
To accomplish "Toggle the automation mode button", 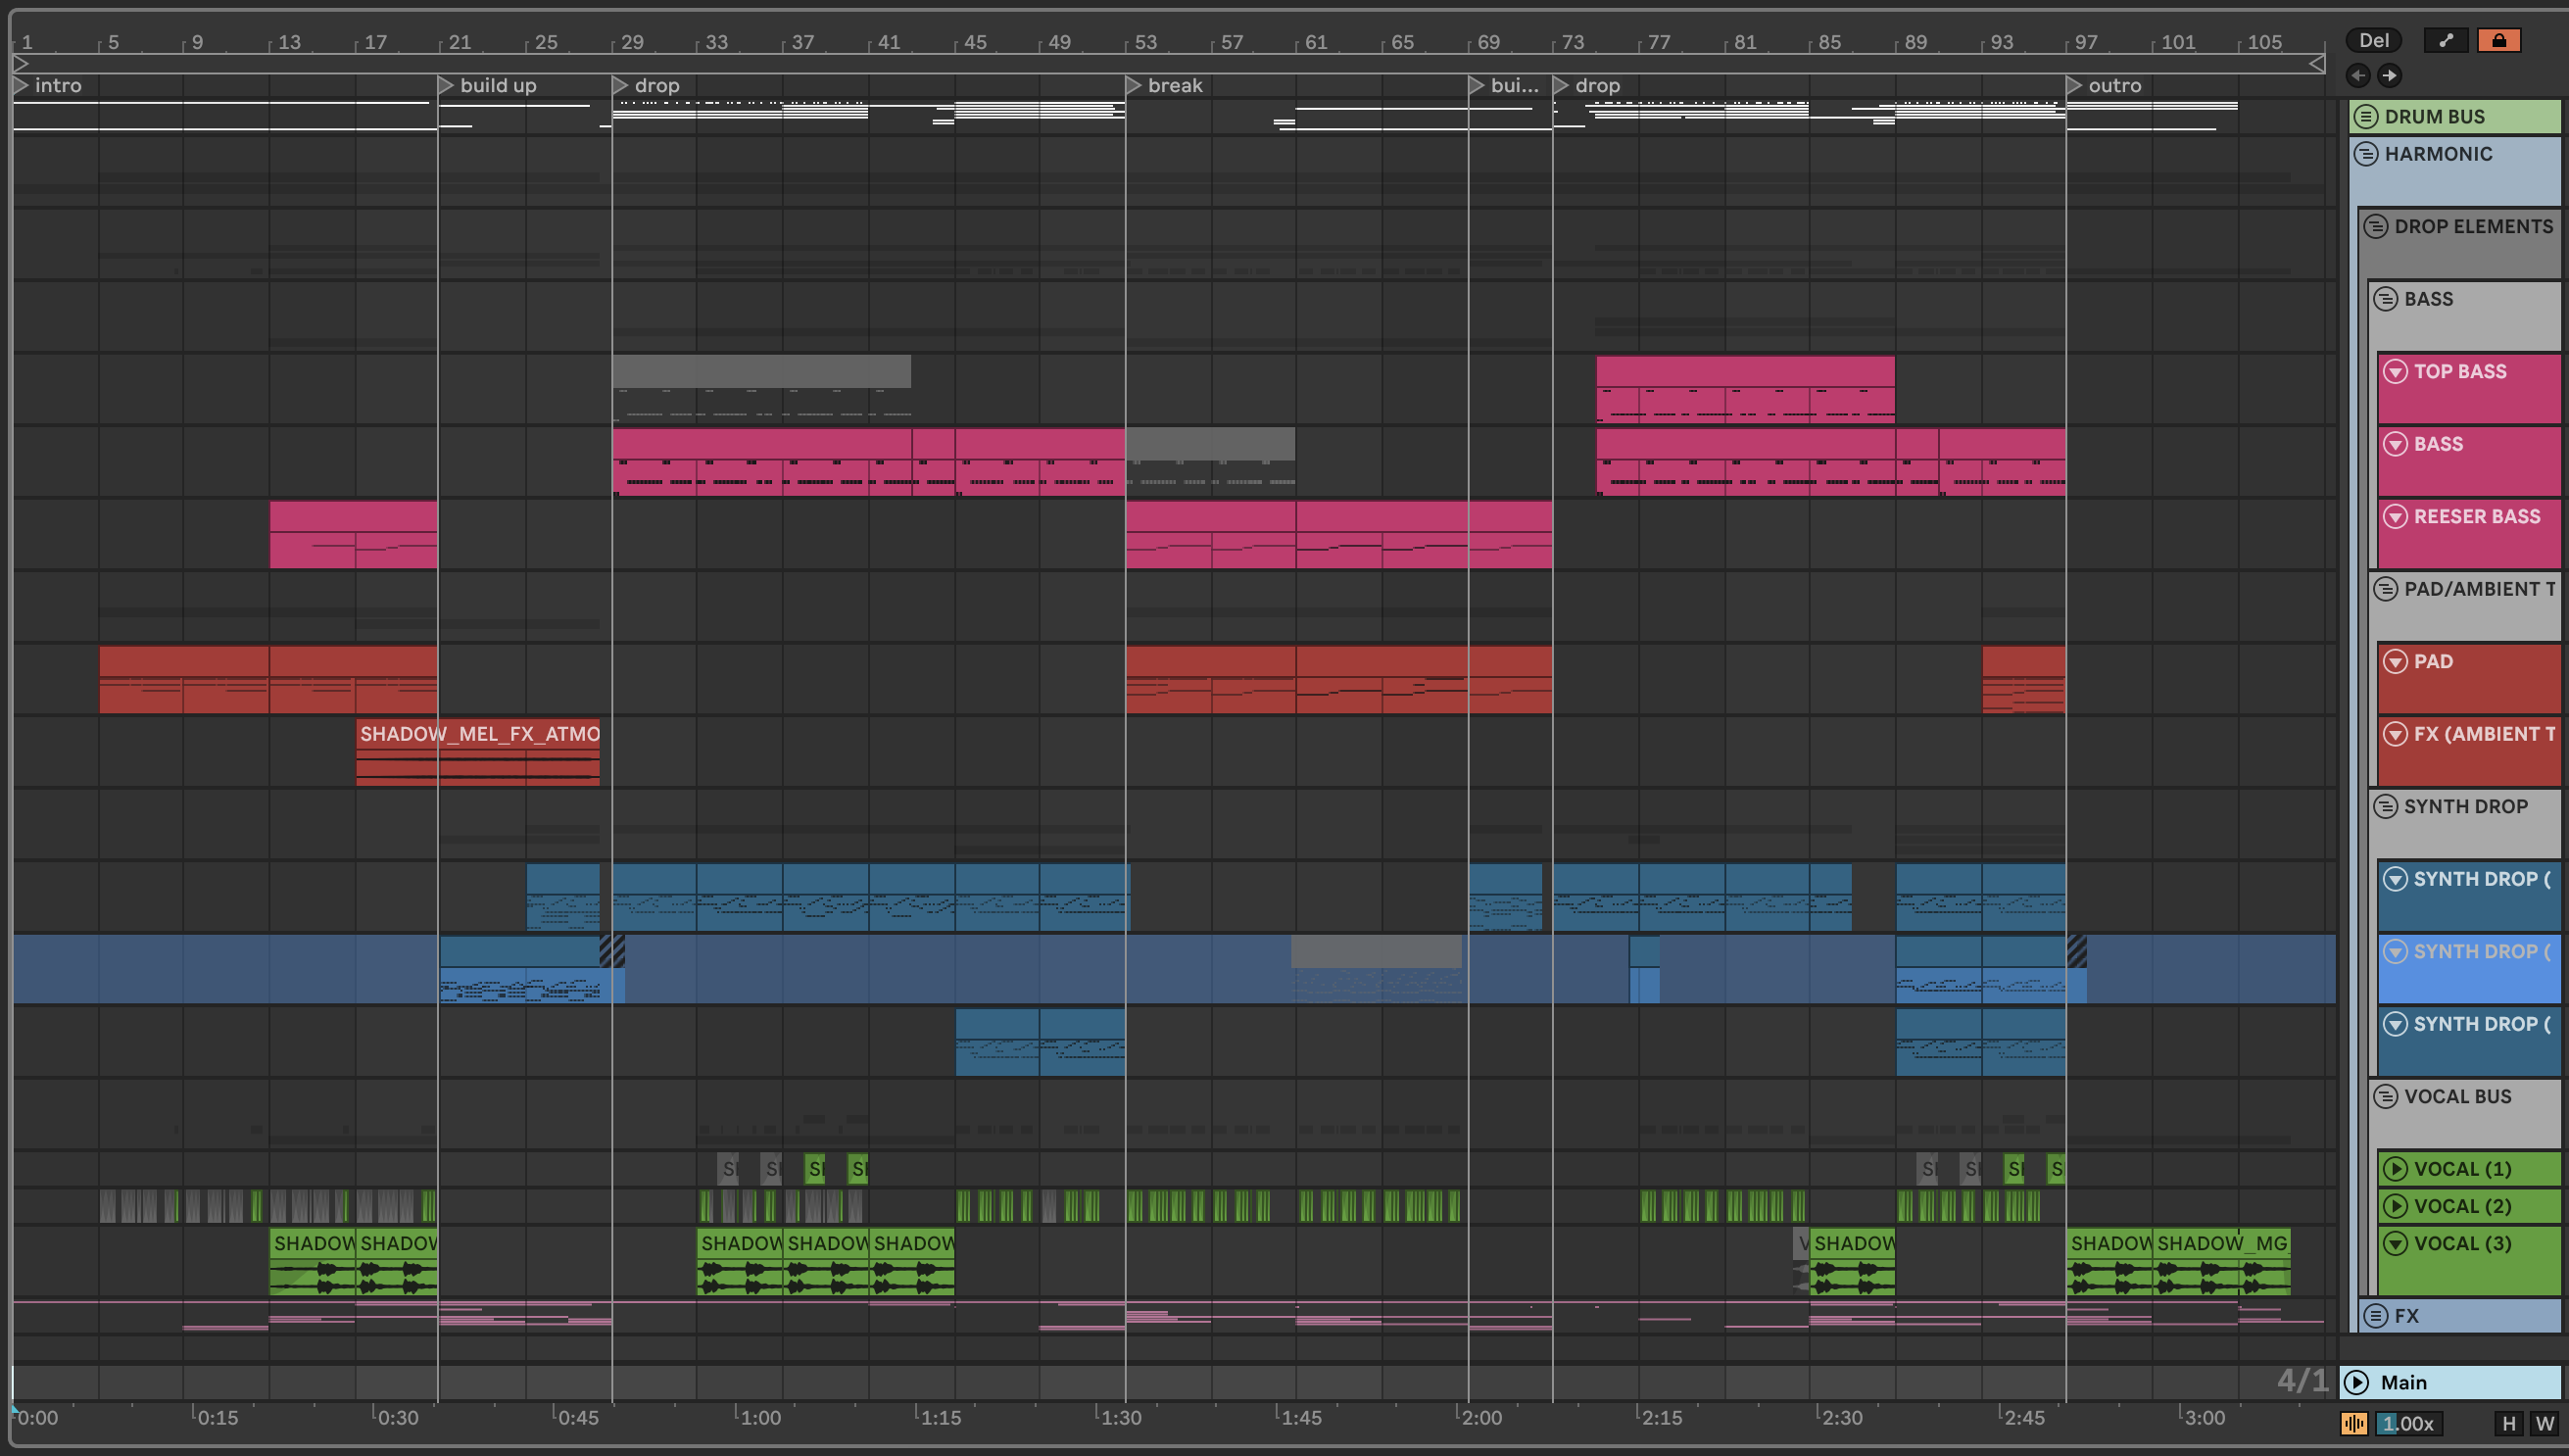I will pyautogui.click(x=2445, y=40).
